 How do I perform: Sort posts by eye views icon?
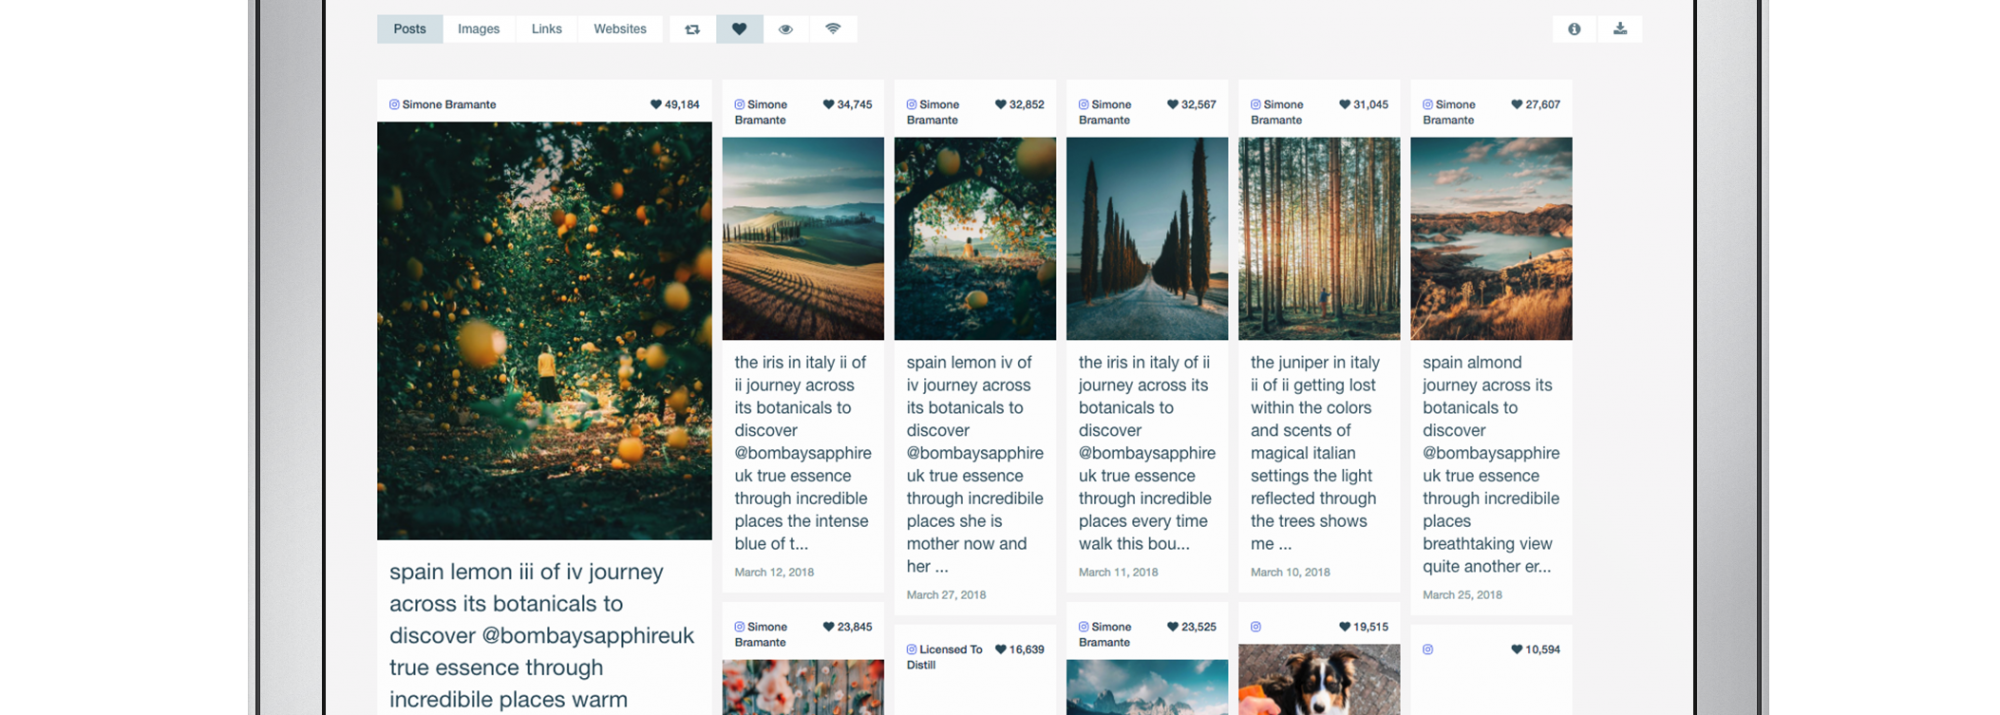point(786,29)
